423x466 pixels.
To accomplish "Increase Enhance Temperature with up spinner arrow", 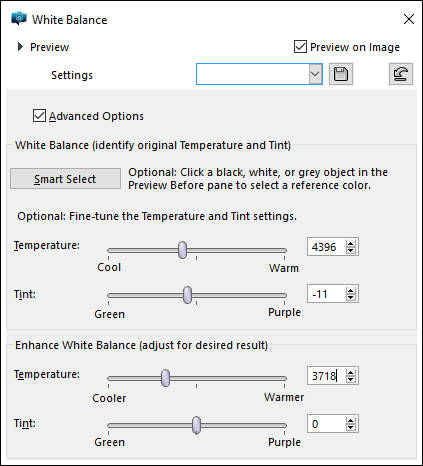I will click(x=350, y=373).
